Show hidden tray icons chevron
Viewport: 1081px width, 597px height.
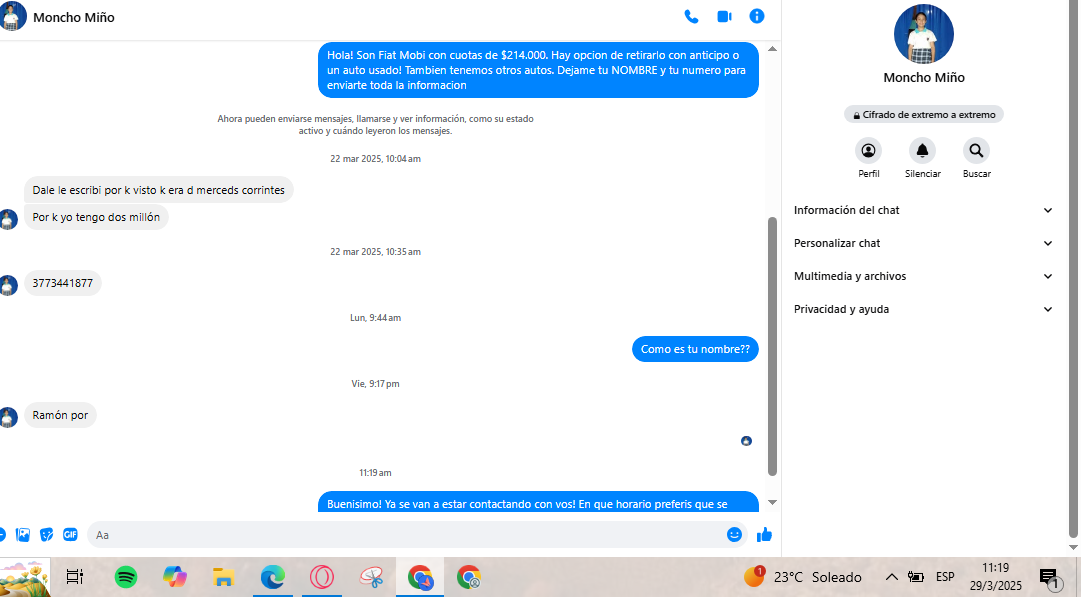click(891, 577)
